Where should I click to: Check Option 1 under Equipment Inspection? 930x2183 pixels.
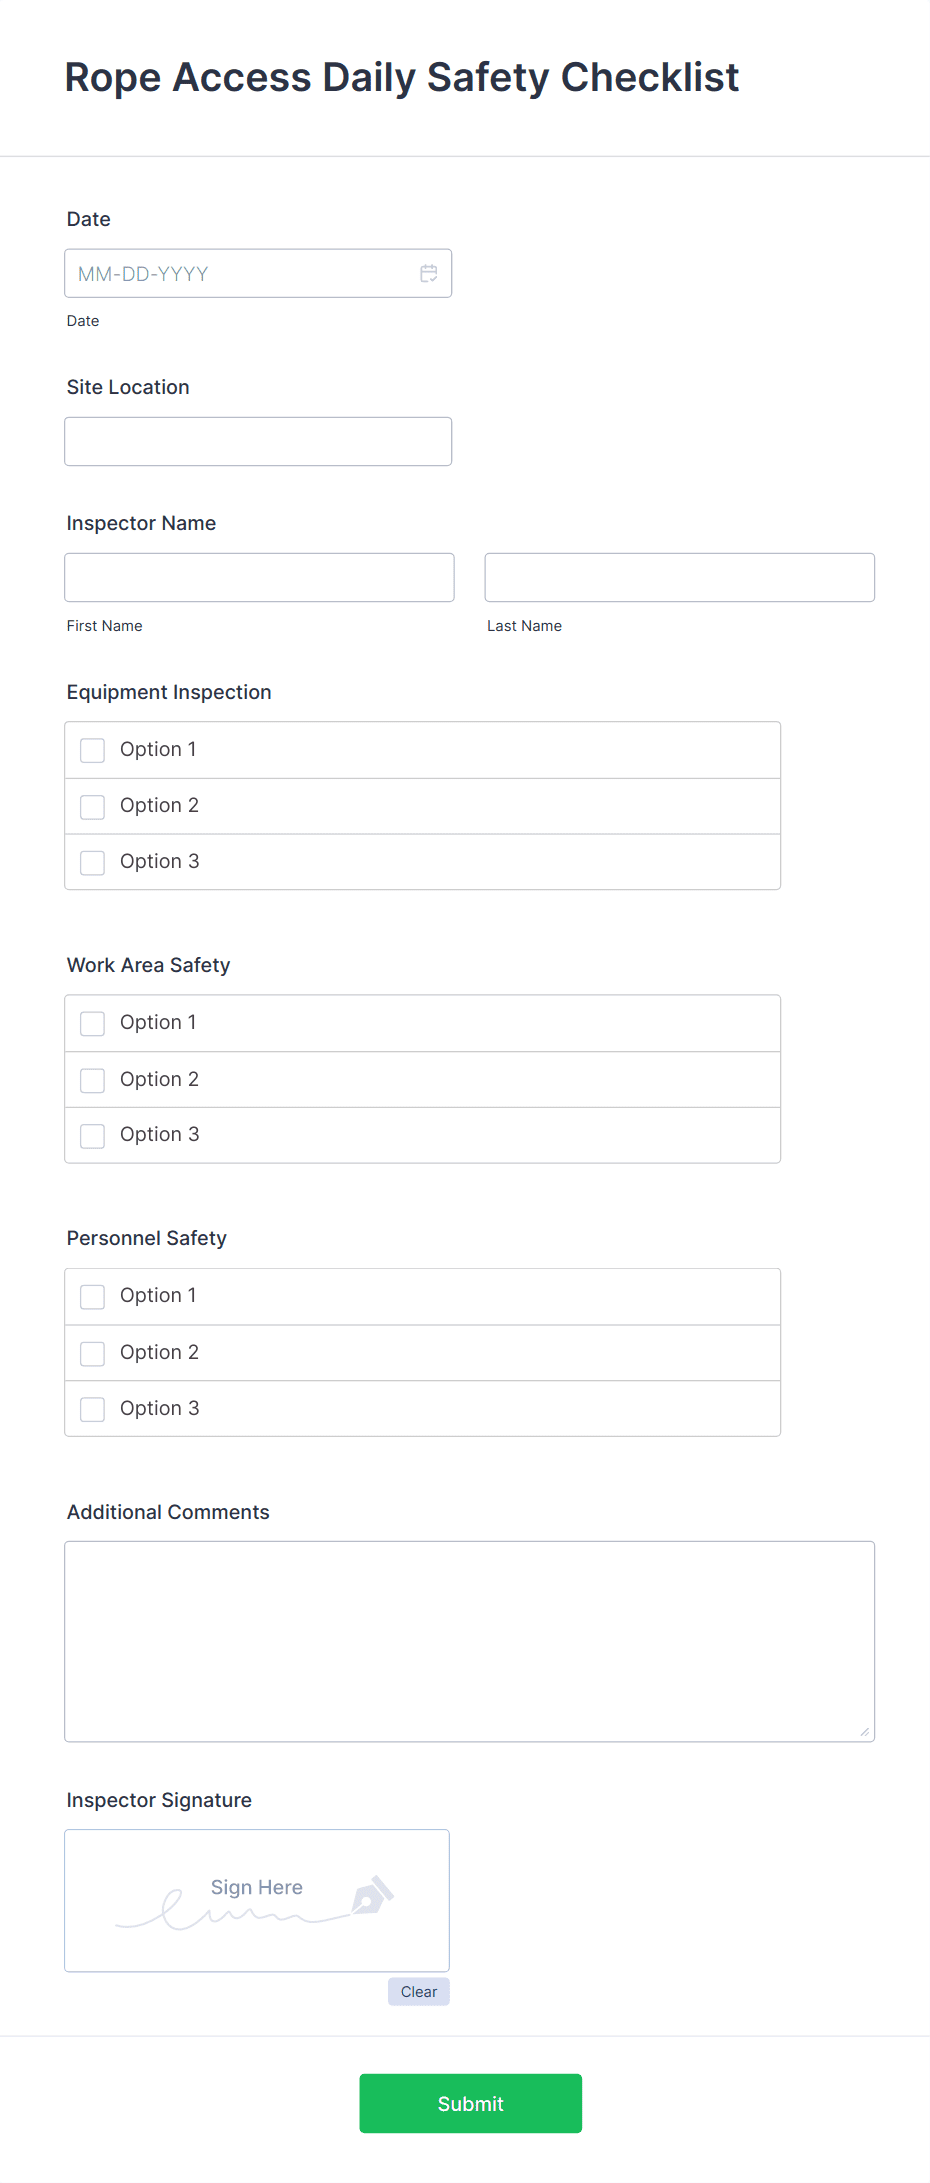click(92, 750)
